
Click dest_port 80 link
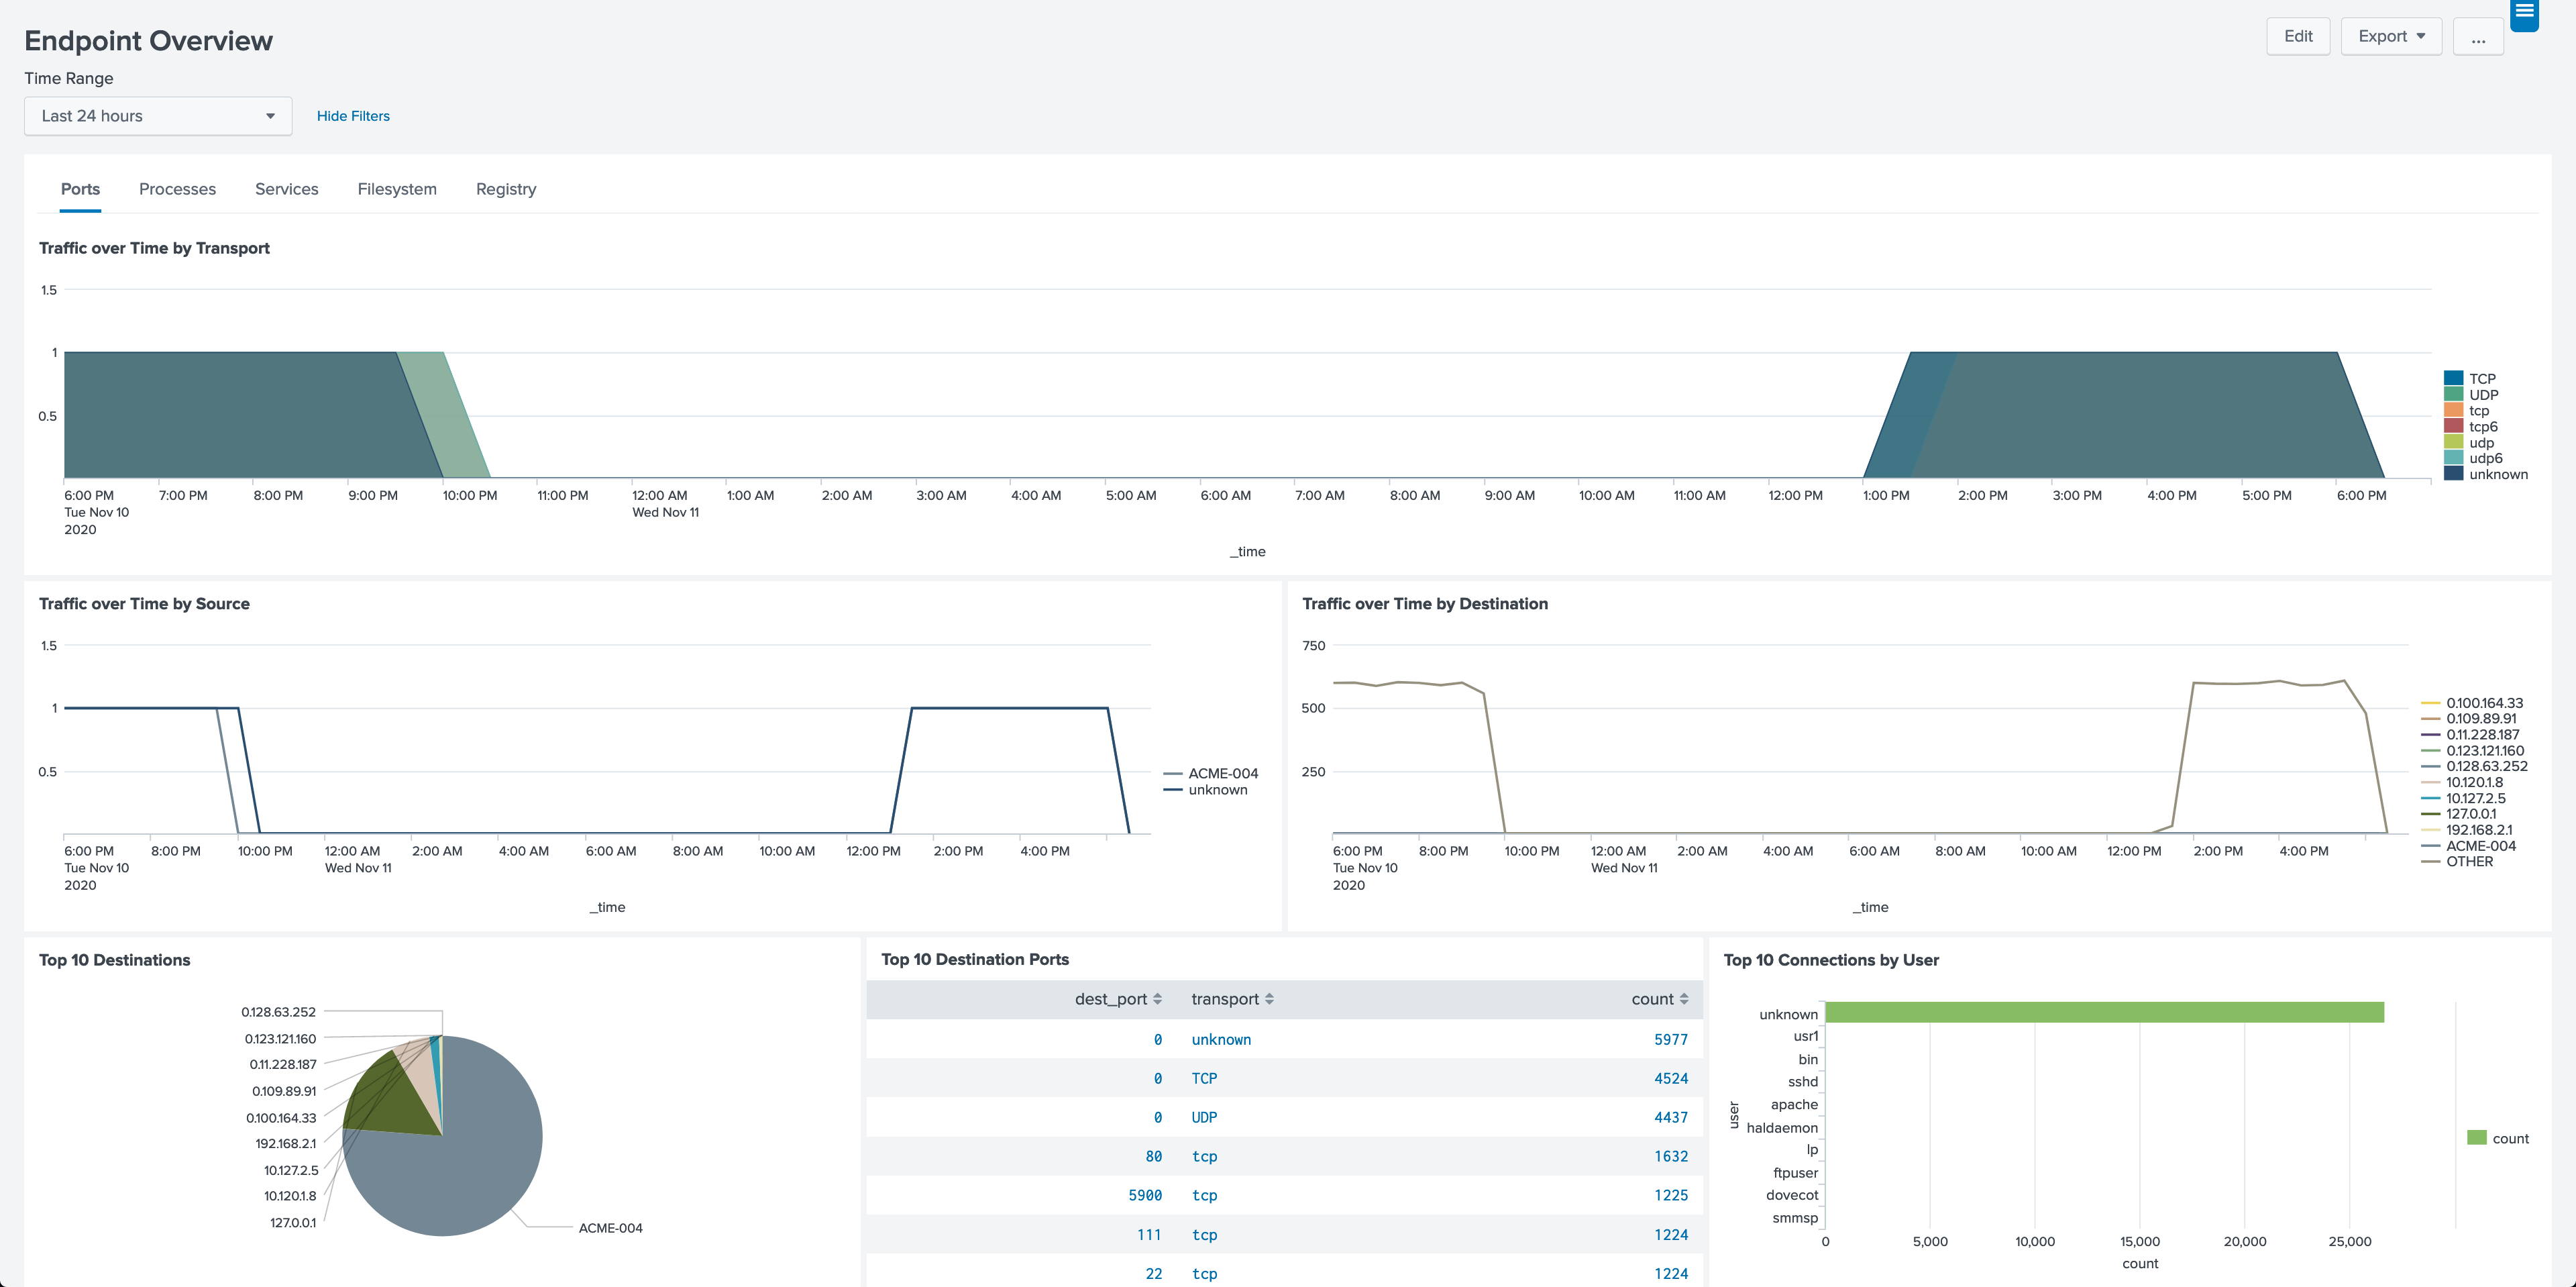click(x=1153, y=1157)
